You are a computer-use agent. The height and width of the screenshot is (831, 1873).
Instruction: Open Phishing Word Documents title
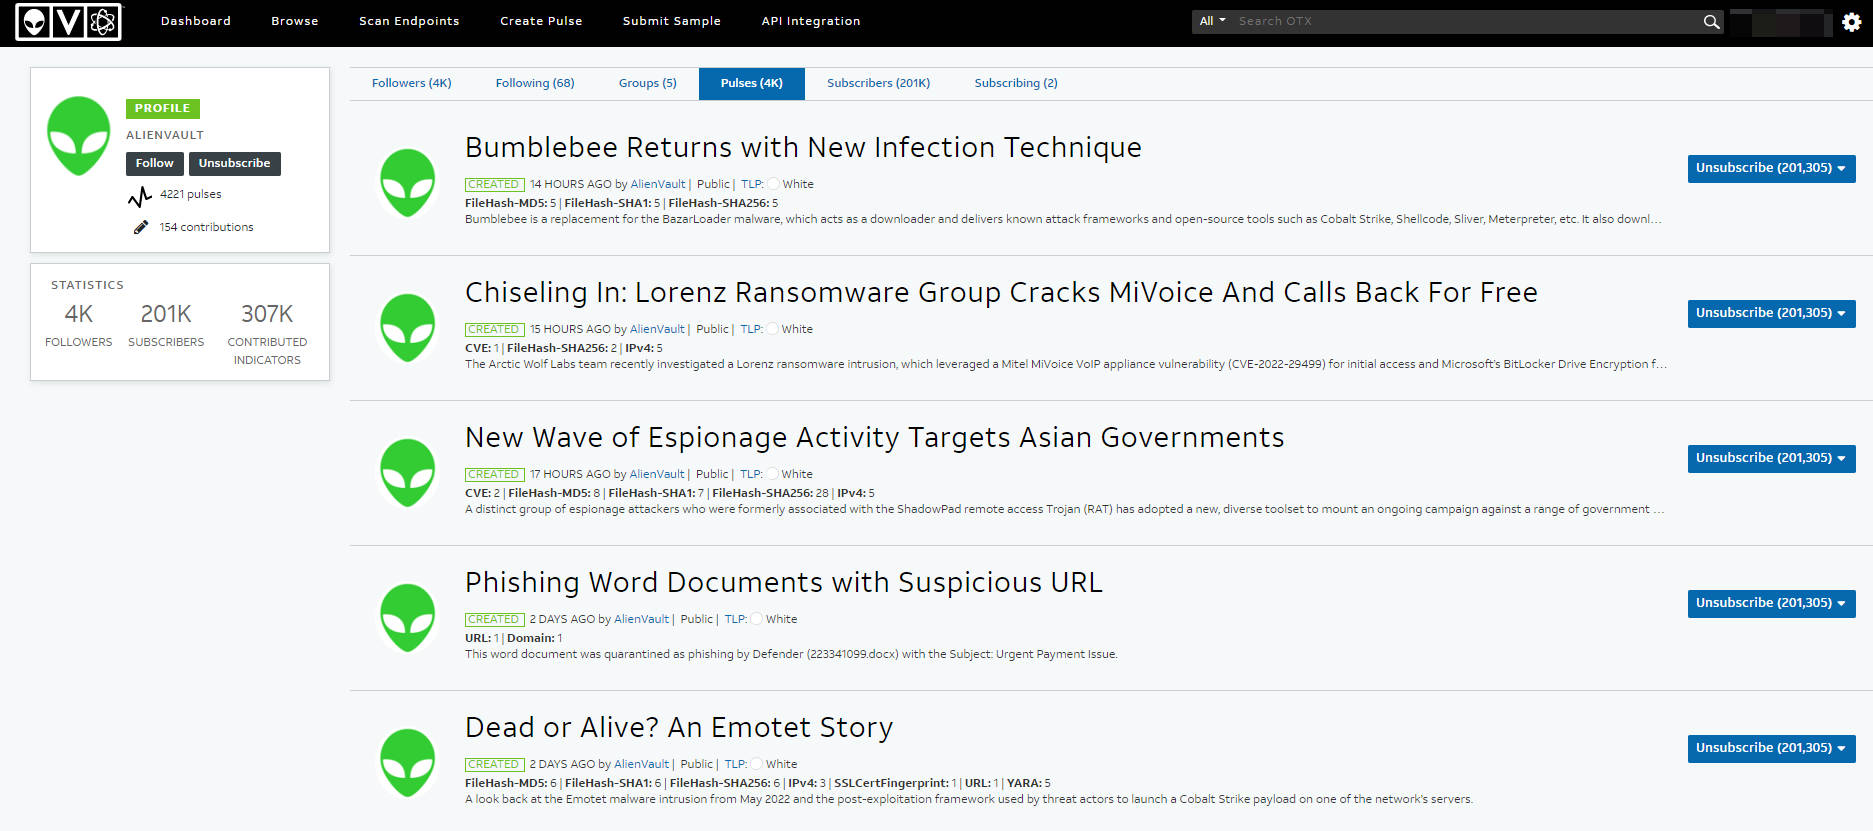click(784, 582)
